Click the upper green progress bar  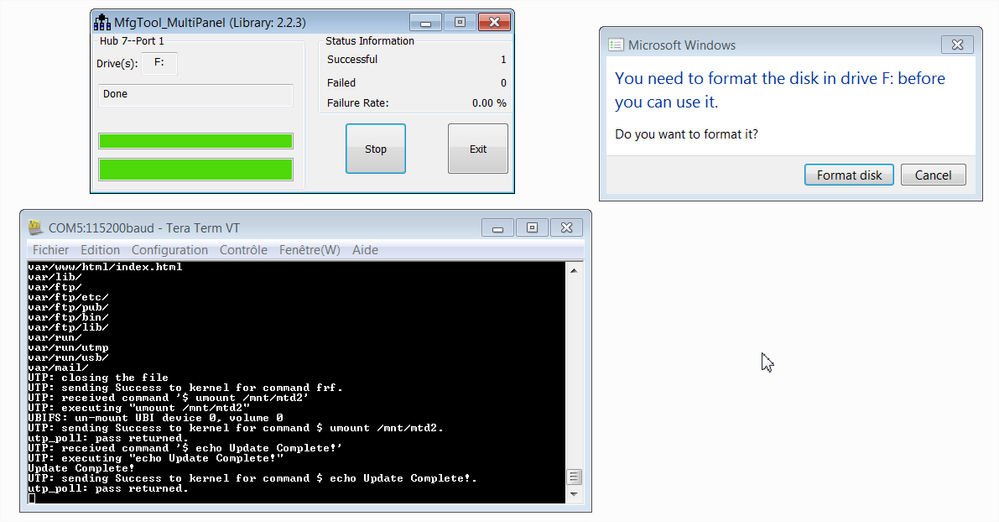[196, 141]
